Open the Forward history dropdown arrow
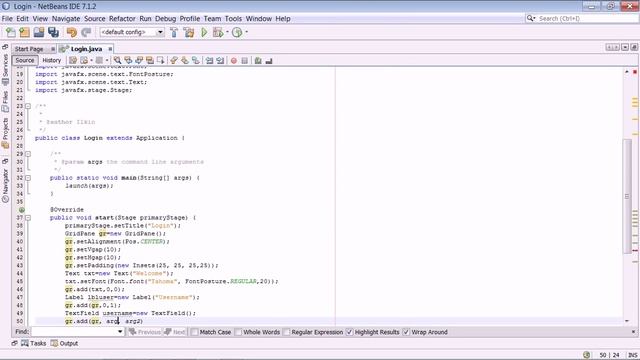 click(x=107, y=60)
